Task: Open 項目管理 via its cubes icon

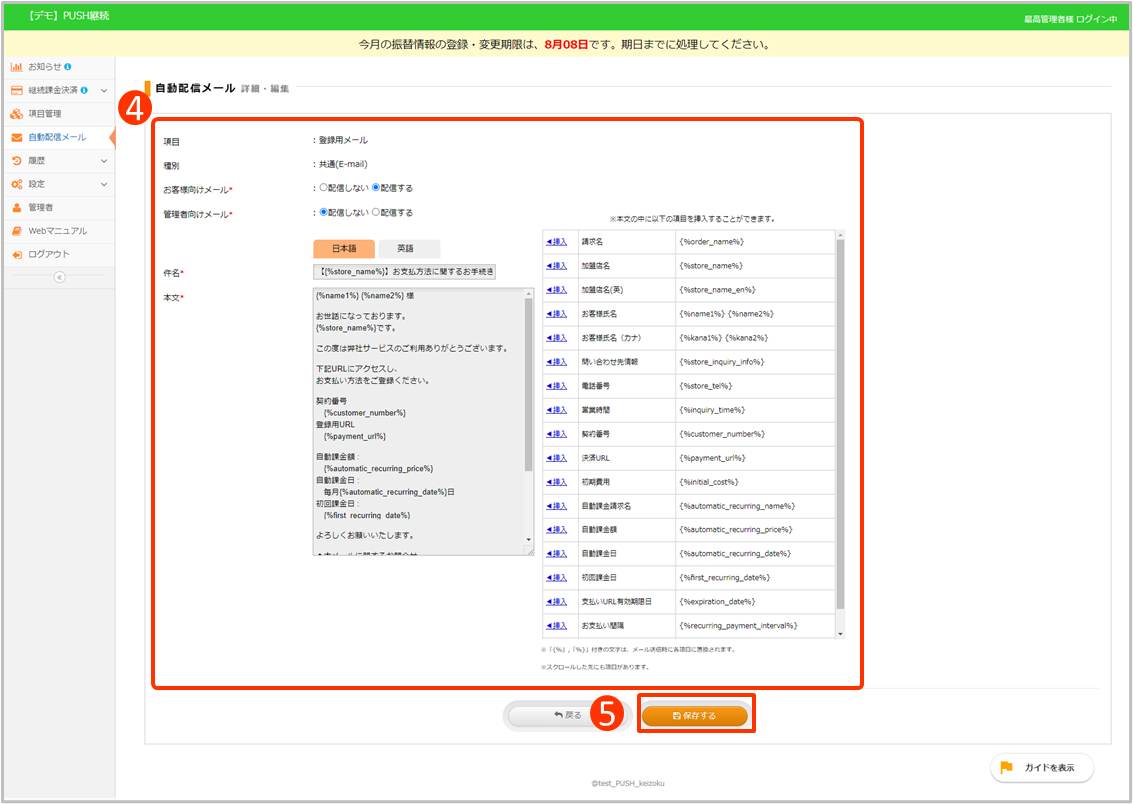Action: (17, 114)
